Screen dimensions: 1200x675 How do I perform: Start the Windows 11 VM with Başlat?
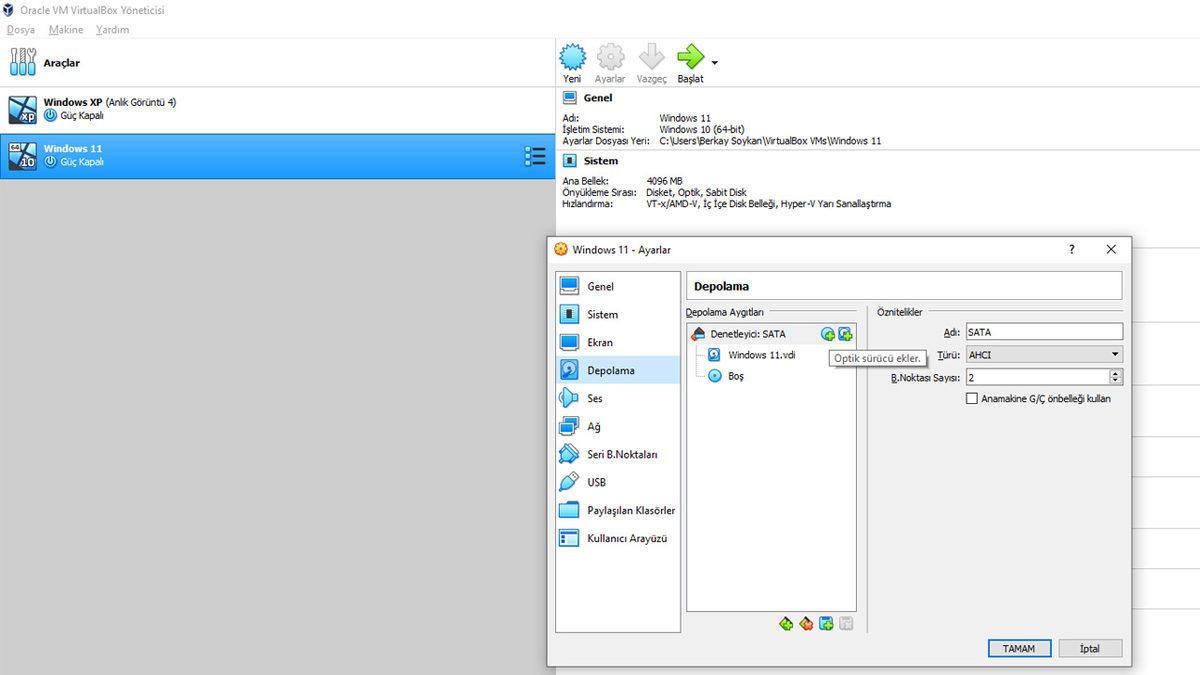point(690,60)
